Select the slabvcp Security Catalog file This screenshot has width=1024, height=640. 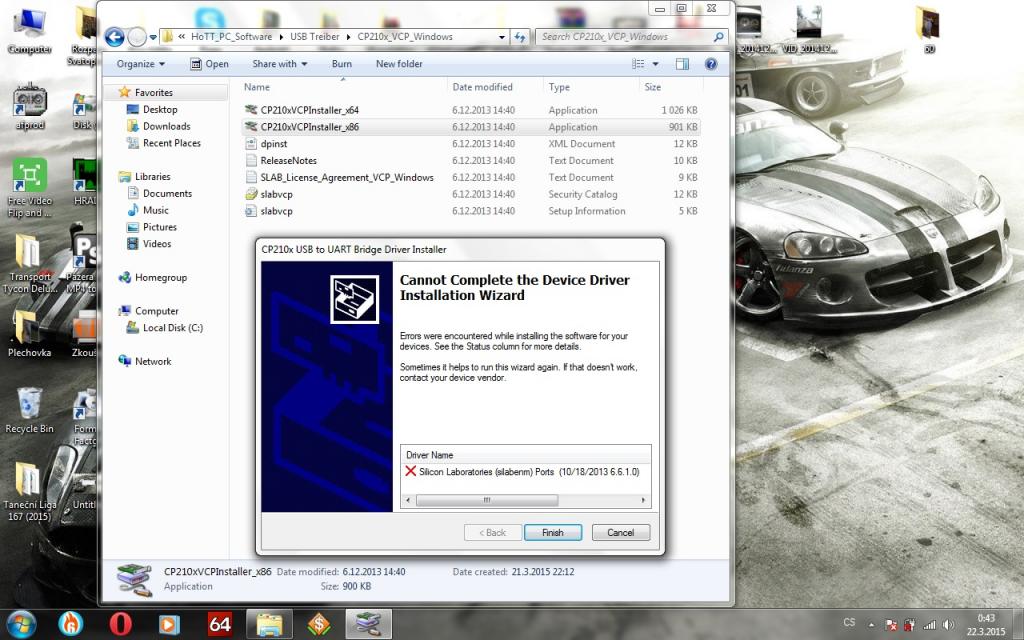(x=276, y=194)
